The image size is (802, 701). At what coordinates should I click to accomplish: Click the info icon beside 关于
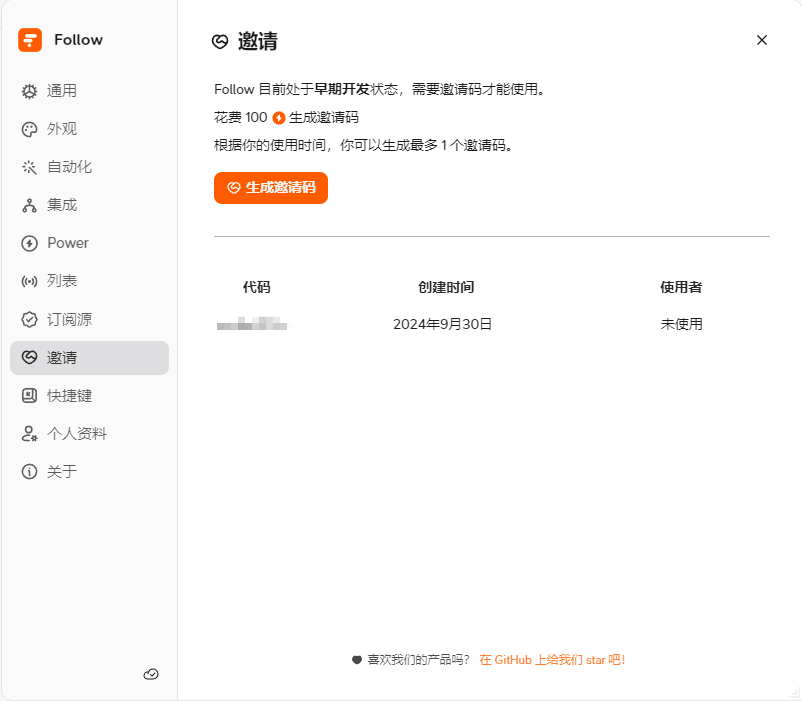click(29, 471)
